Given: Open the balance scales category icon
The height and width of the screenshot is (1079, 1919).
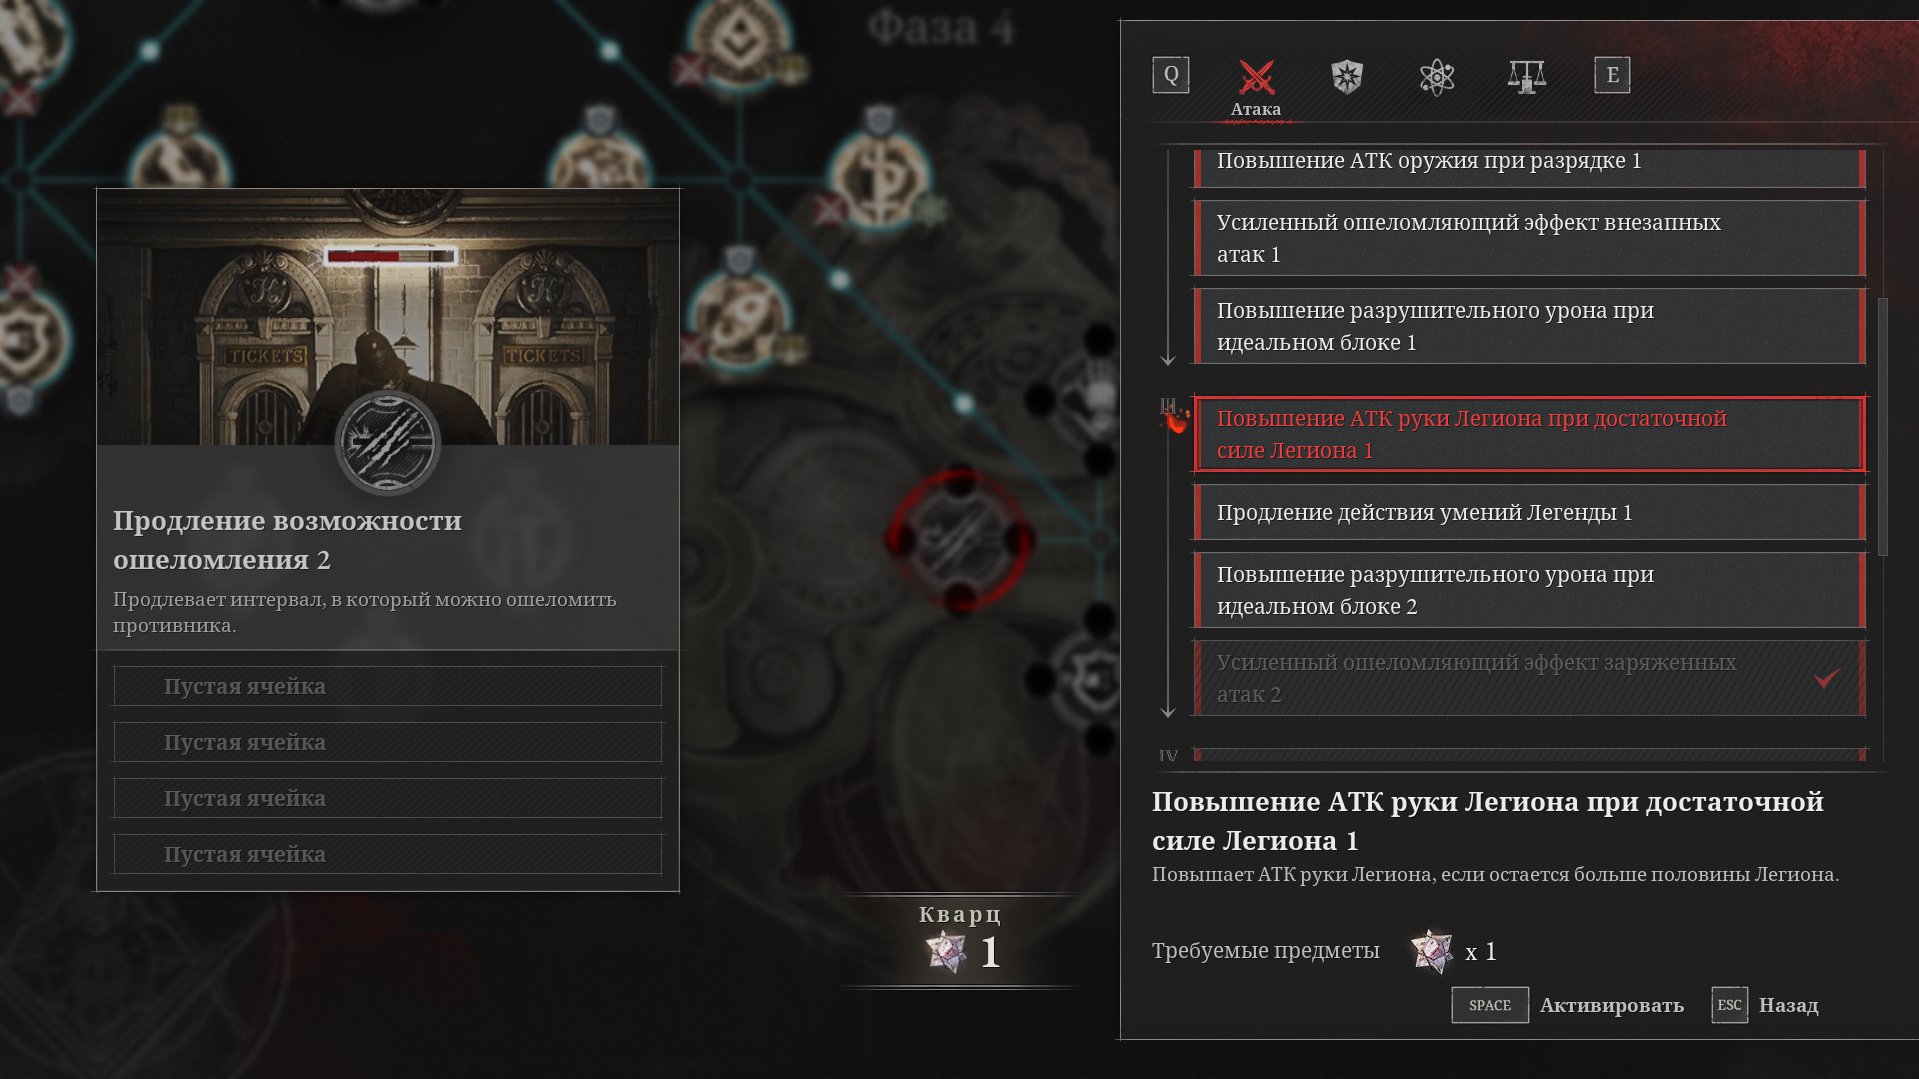Looking at the screenshot, I should coord(1527,76).
